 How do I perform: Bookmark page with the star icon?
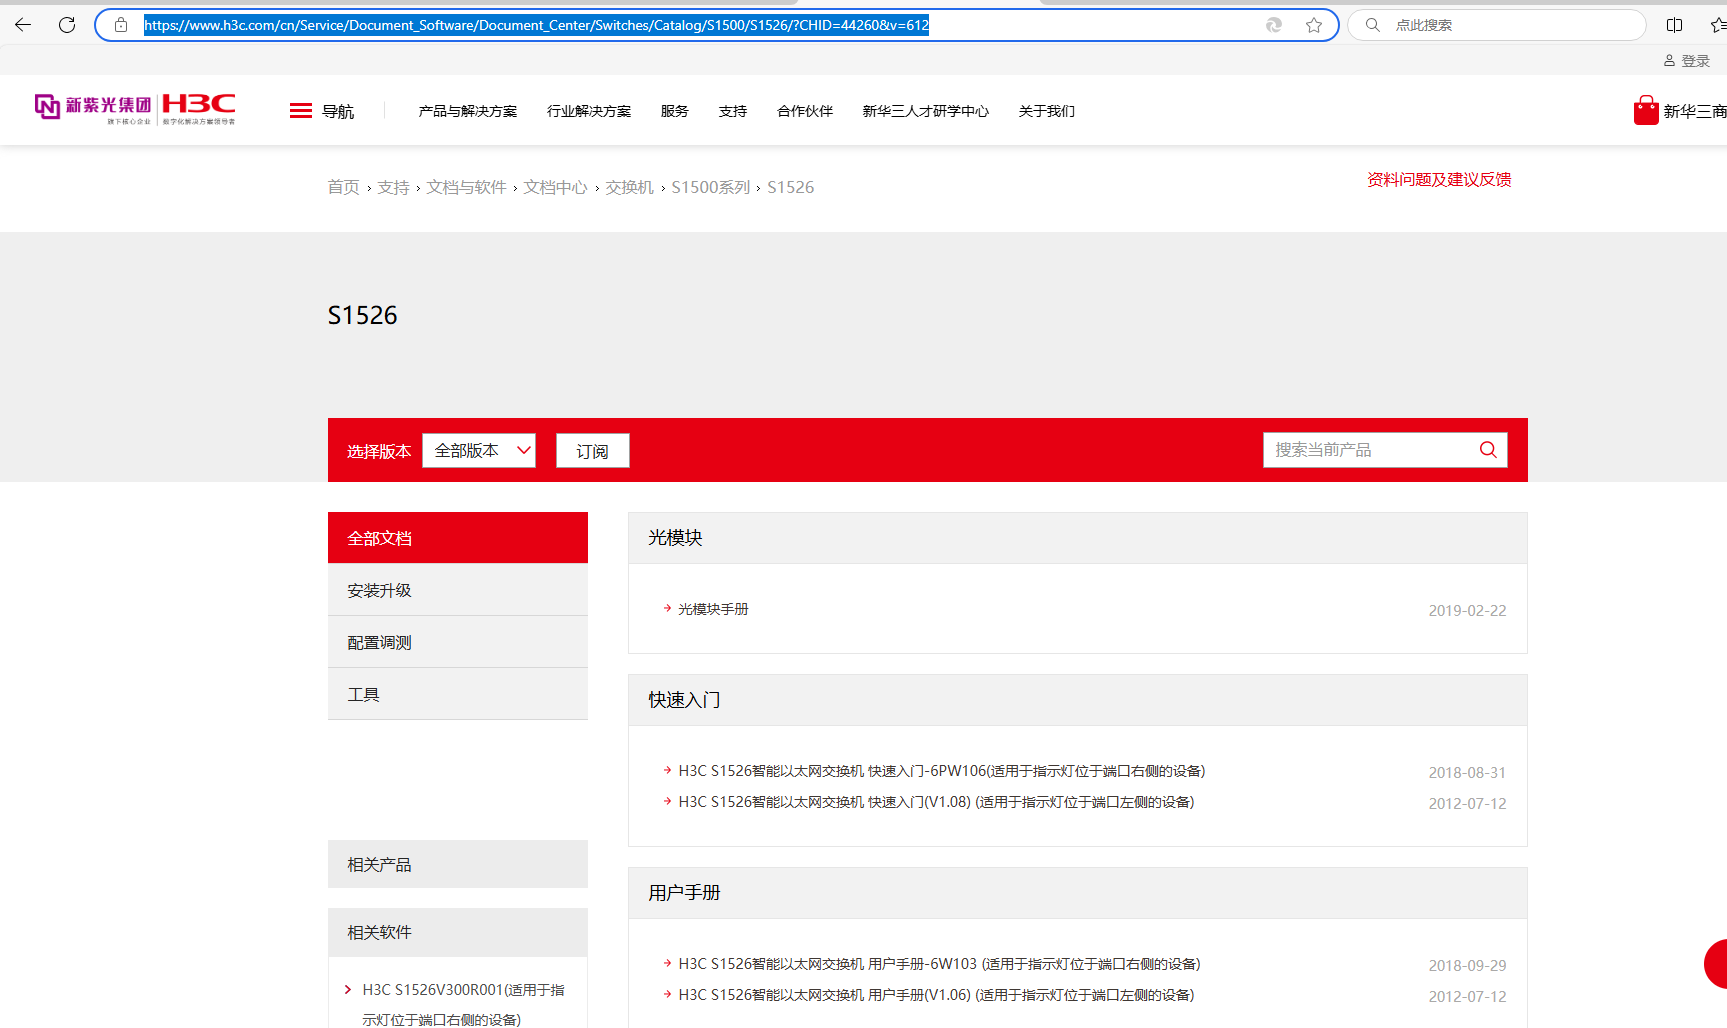1313,25
